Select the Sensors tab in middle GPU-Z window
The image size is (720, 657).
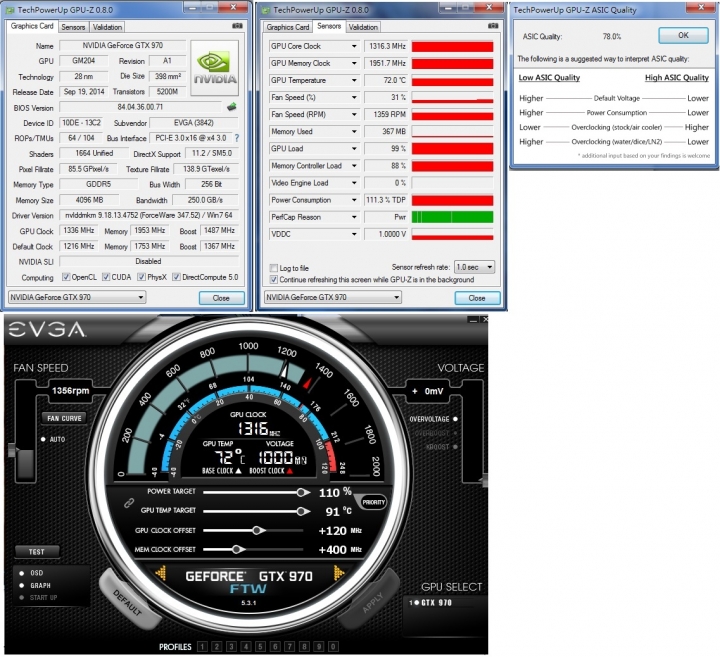(x=329, y=26)
